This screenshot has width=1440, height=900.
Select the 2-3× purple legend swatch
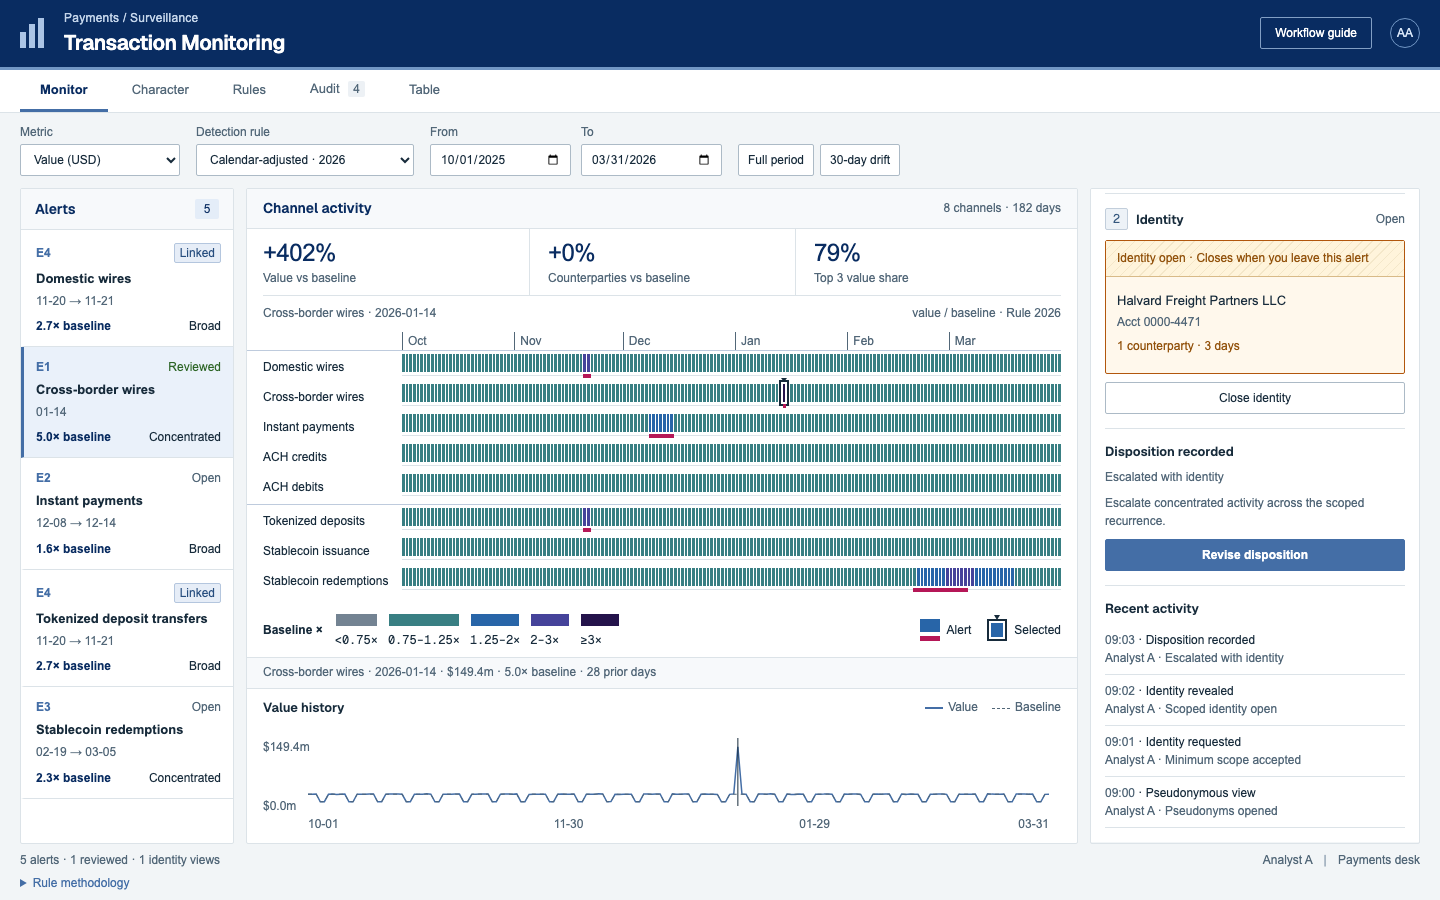(550, 620)
